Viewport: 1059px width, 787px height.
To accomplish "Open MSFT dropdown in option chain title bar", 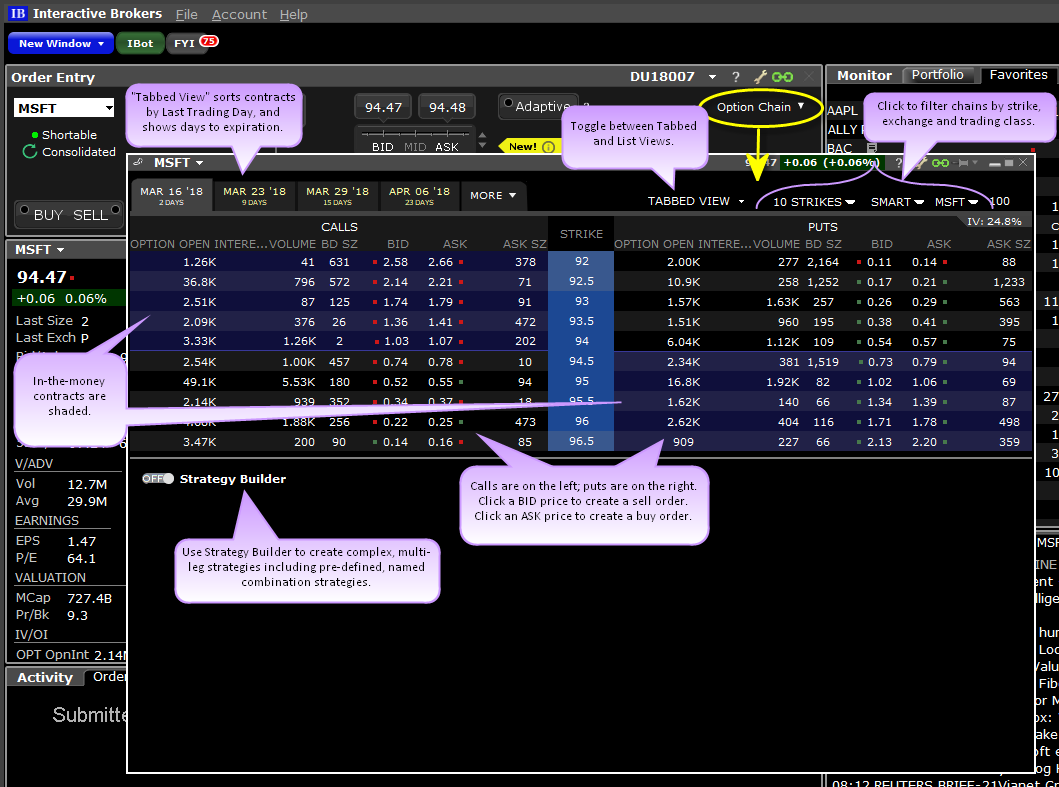I will 178,163.
